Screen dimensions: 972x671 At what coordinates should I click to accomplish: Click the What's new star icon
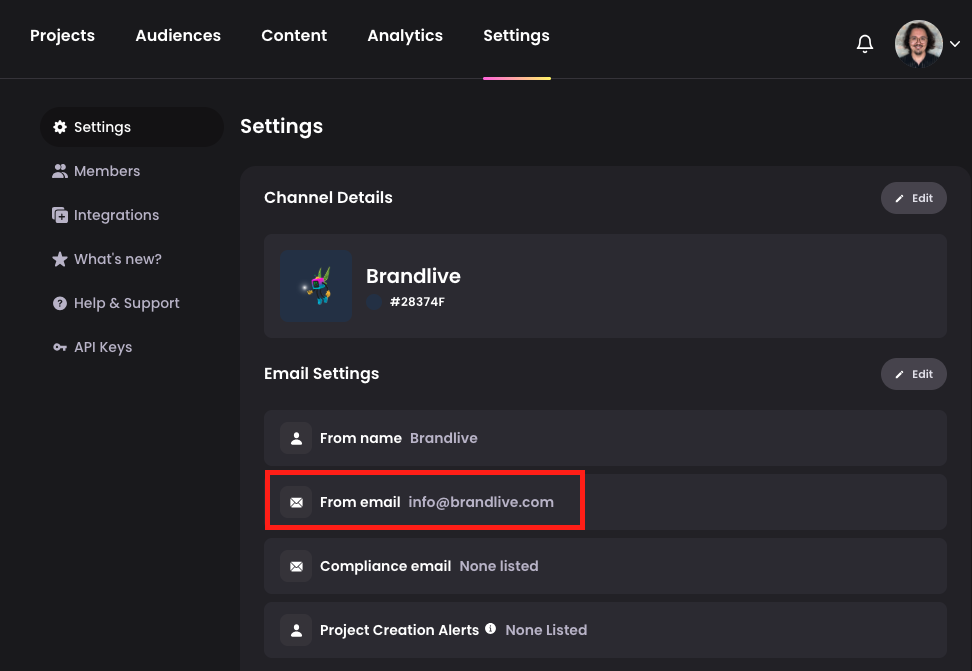pos(60,259)
